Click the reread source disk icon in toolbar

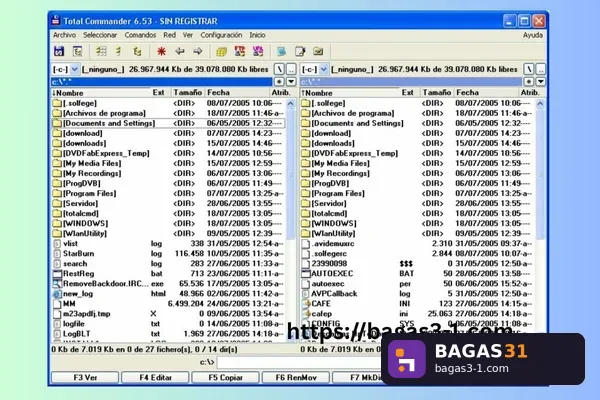click(x=59, y=51)
